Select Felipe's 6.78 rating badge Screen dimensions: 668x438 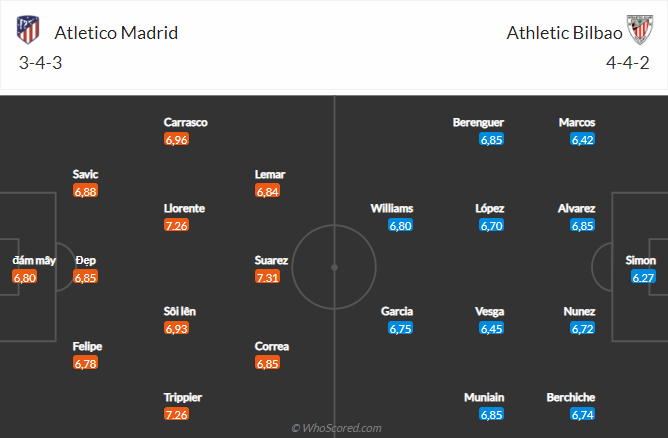point(85,363)
